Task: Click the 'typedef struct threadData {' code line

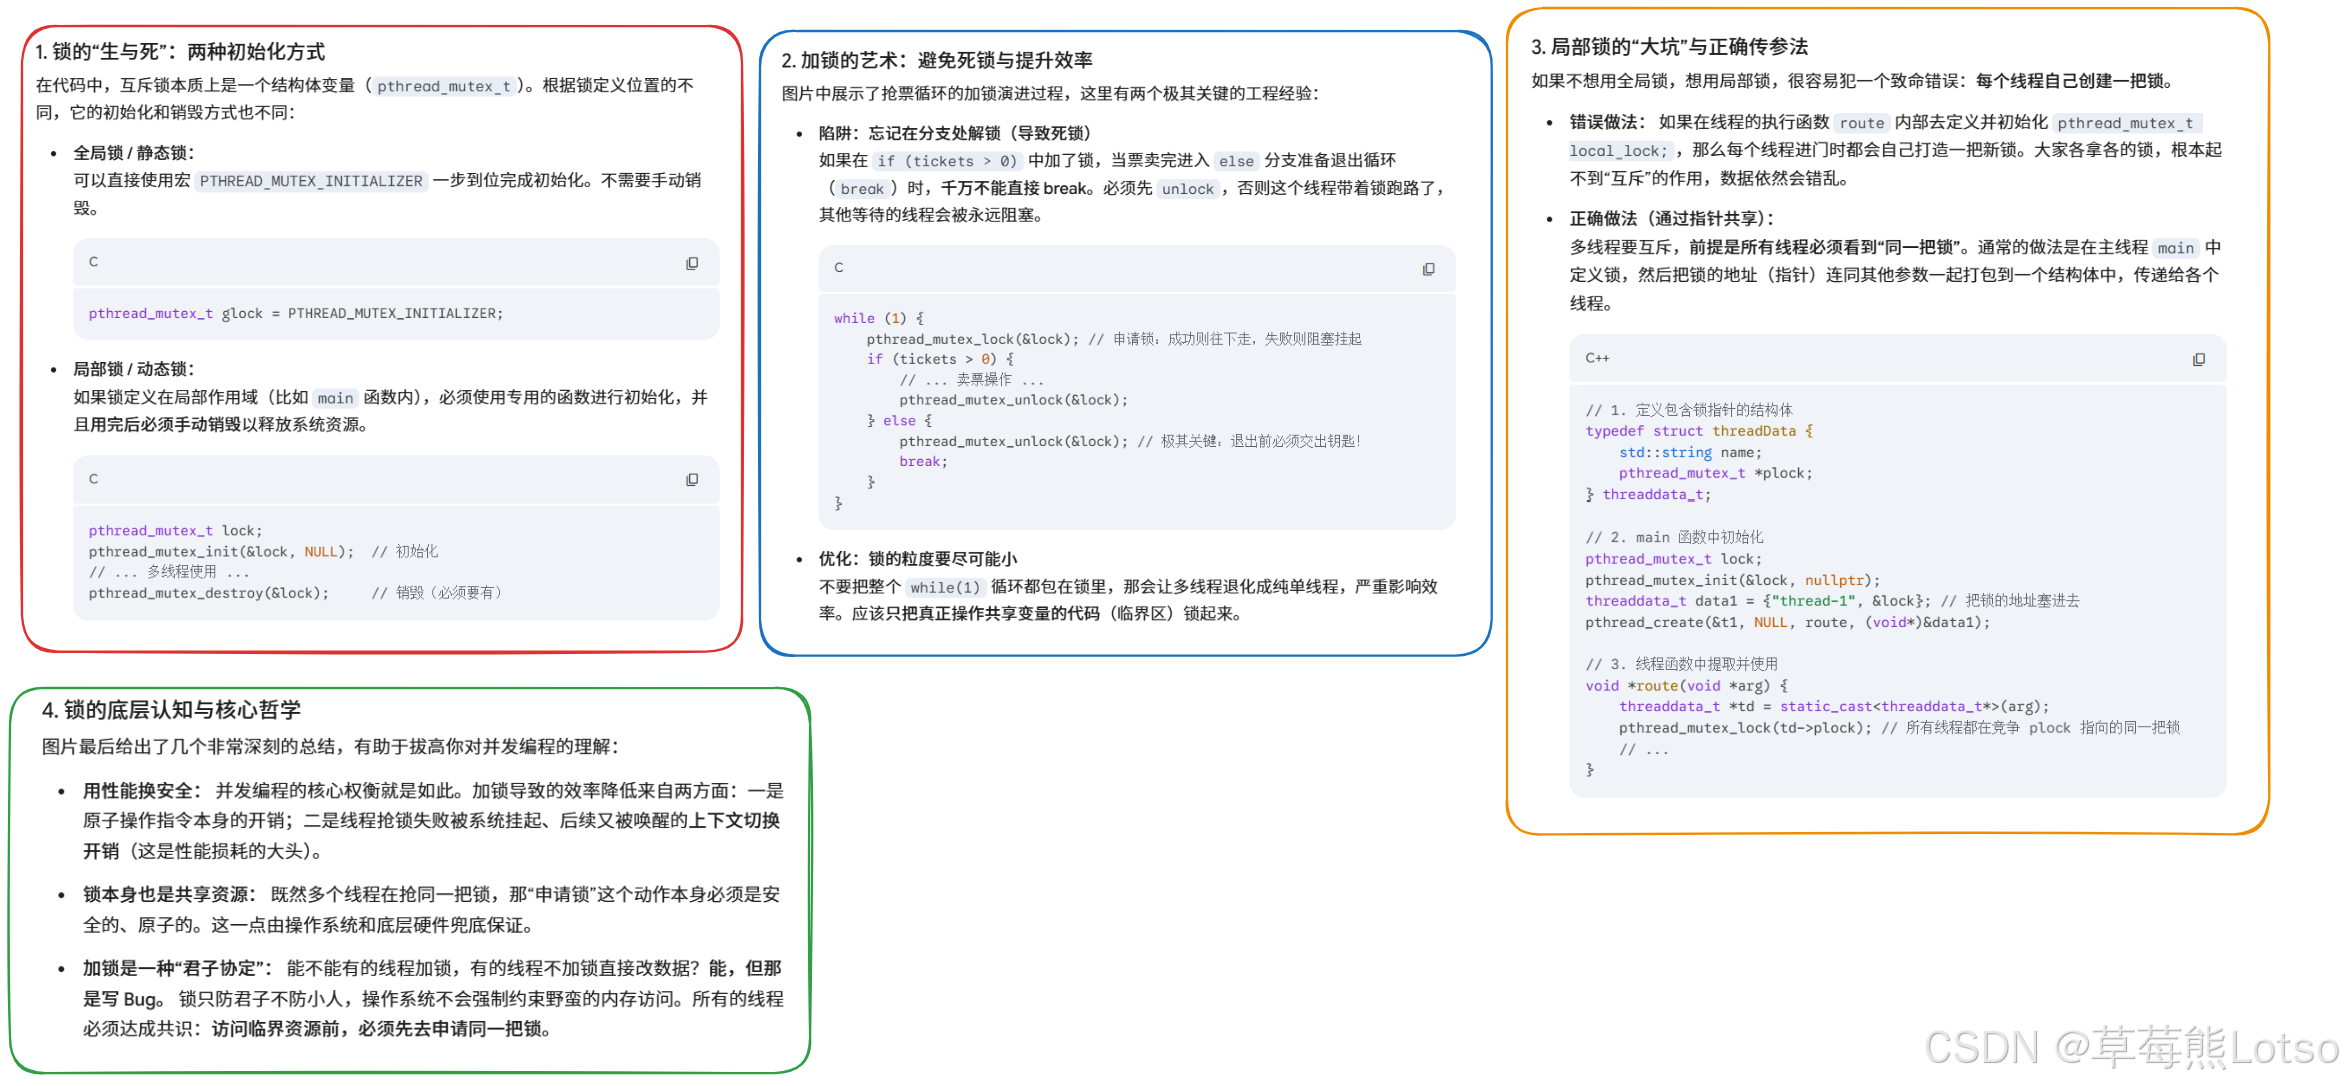Action: (1698, 431)
